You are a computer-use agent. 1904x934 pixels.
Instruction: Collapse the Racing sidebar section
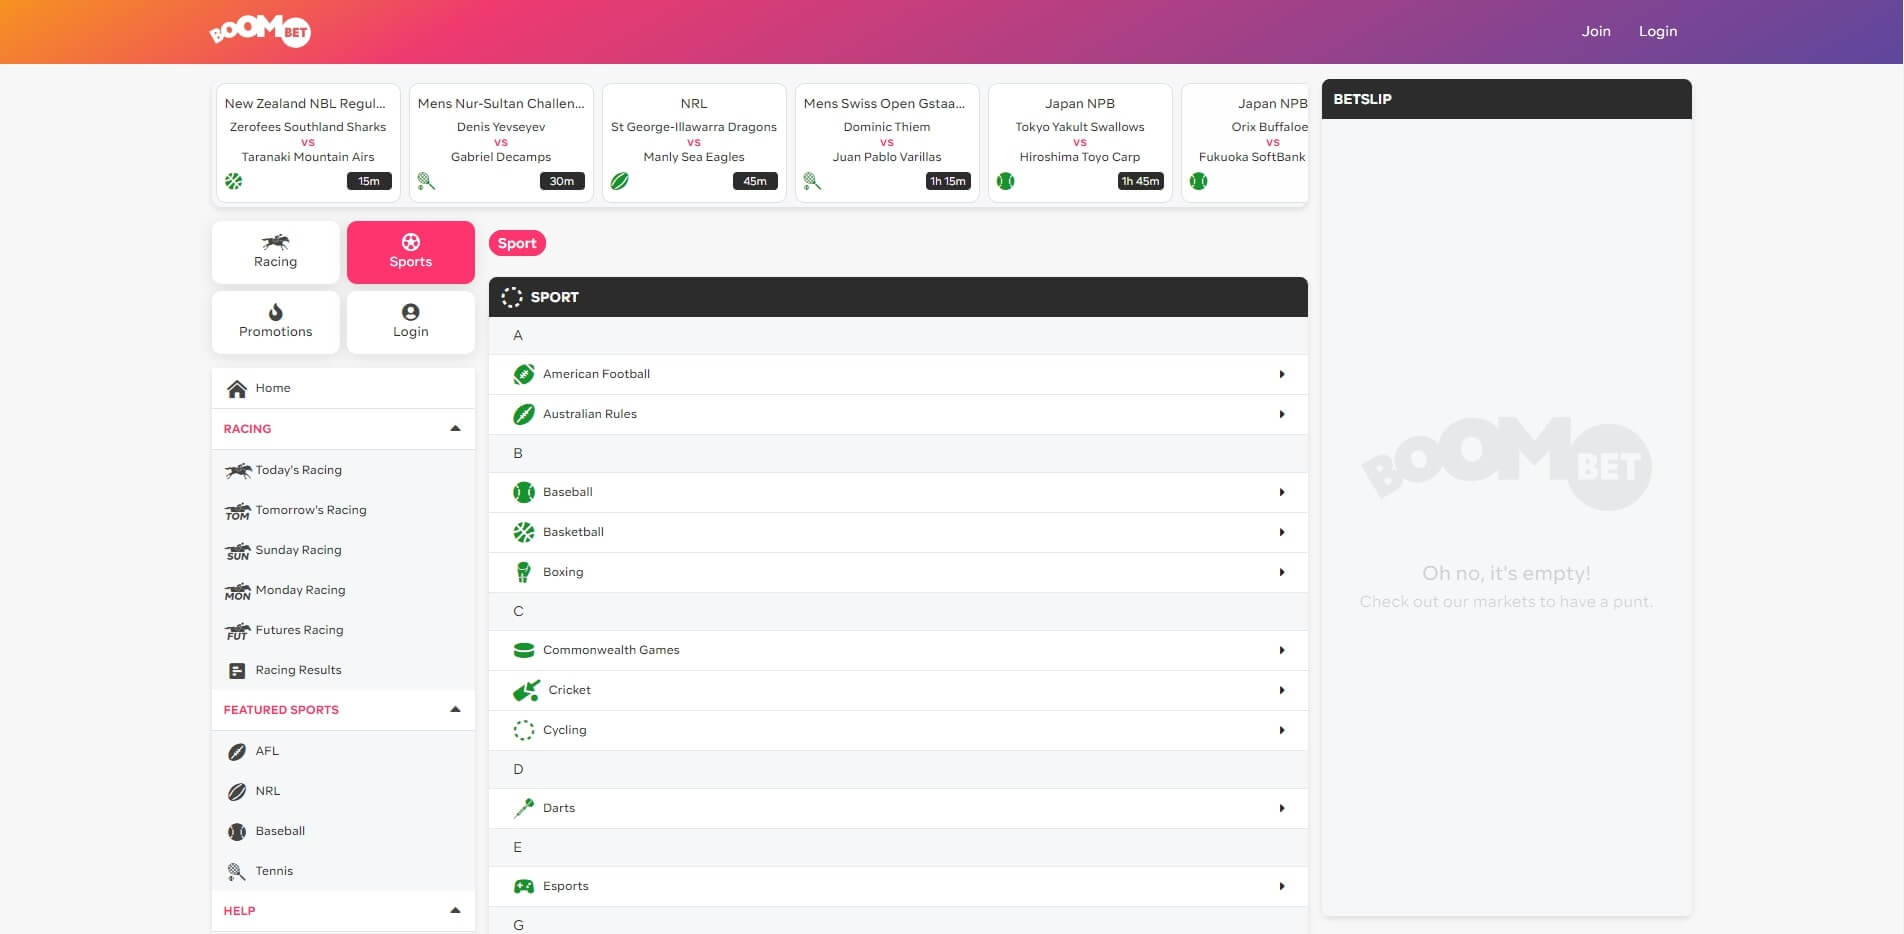(x=455, y=429)
